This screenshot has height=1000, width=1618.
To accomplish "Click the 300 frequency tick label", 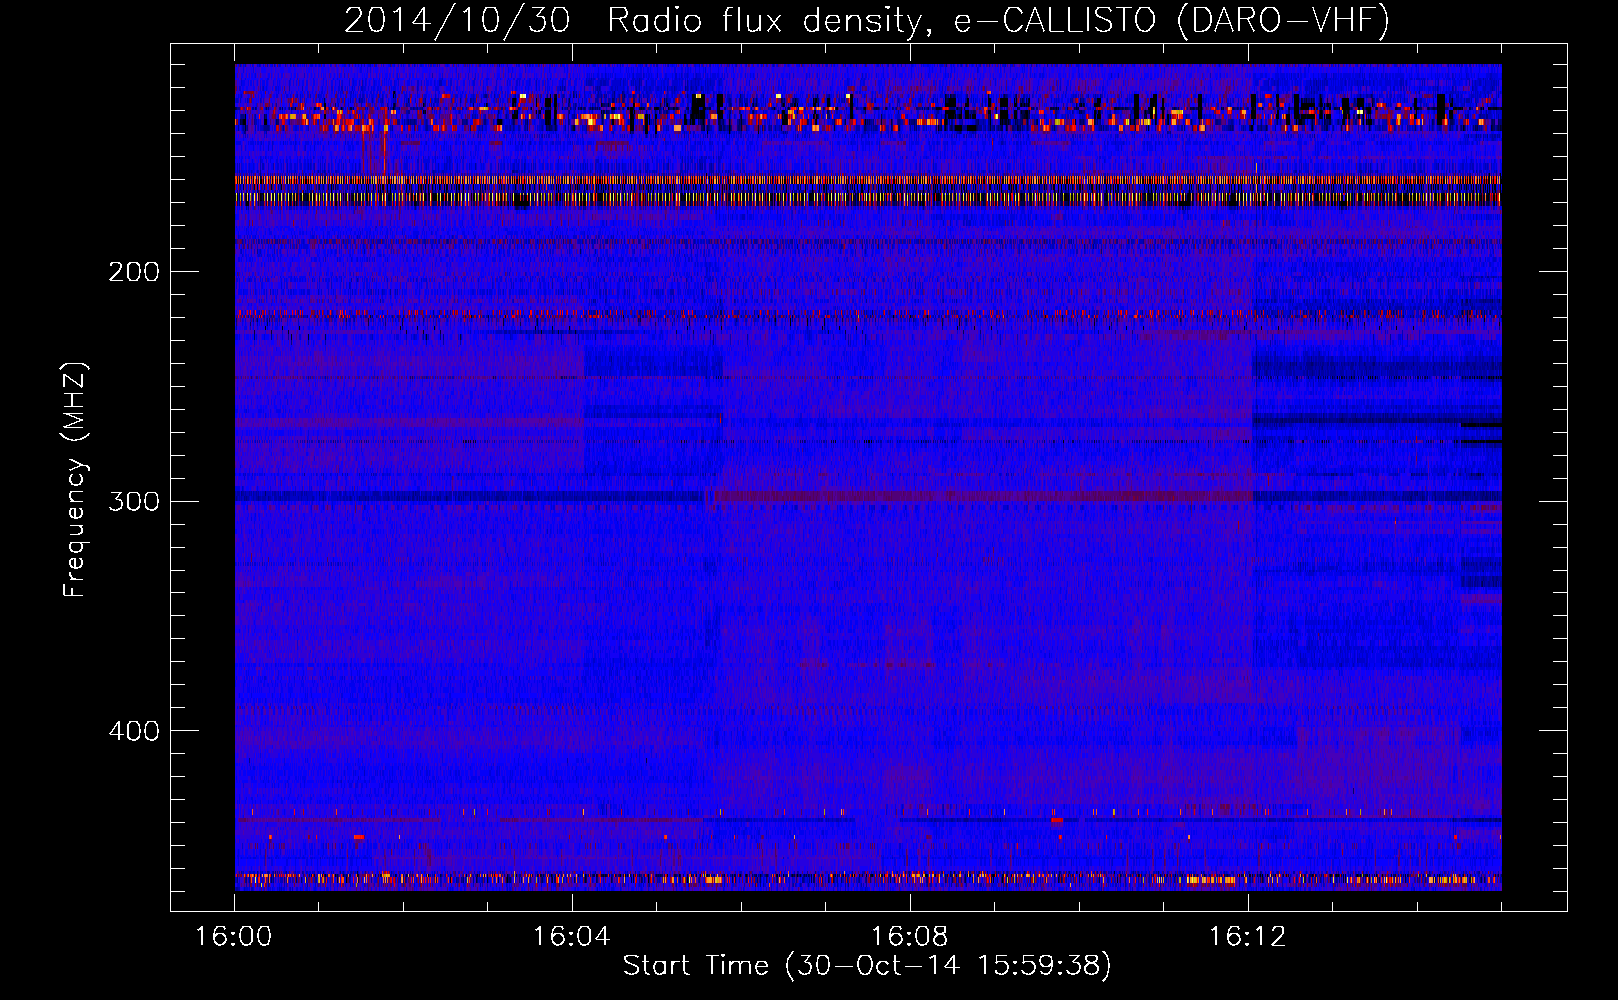I will (134, 501).
